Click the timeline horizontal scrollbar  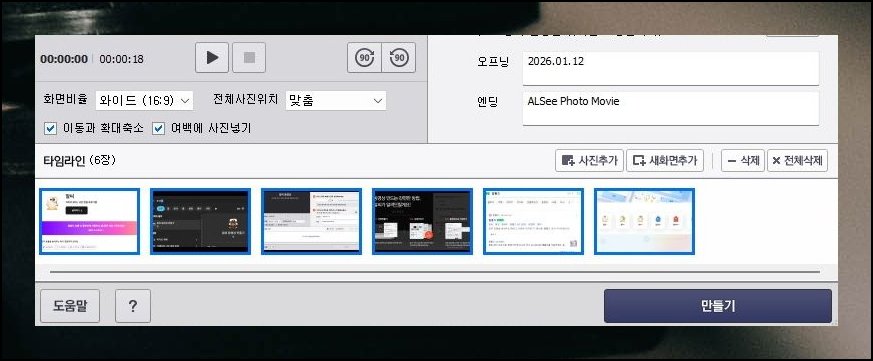(435, 272)
